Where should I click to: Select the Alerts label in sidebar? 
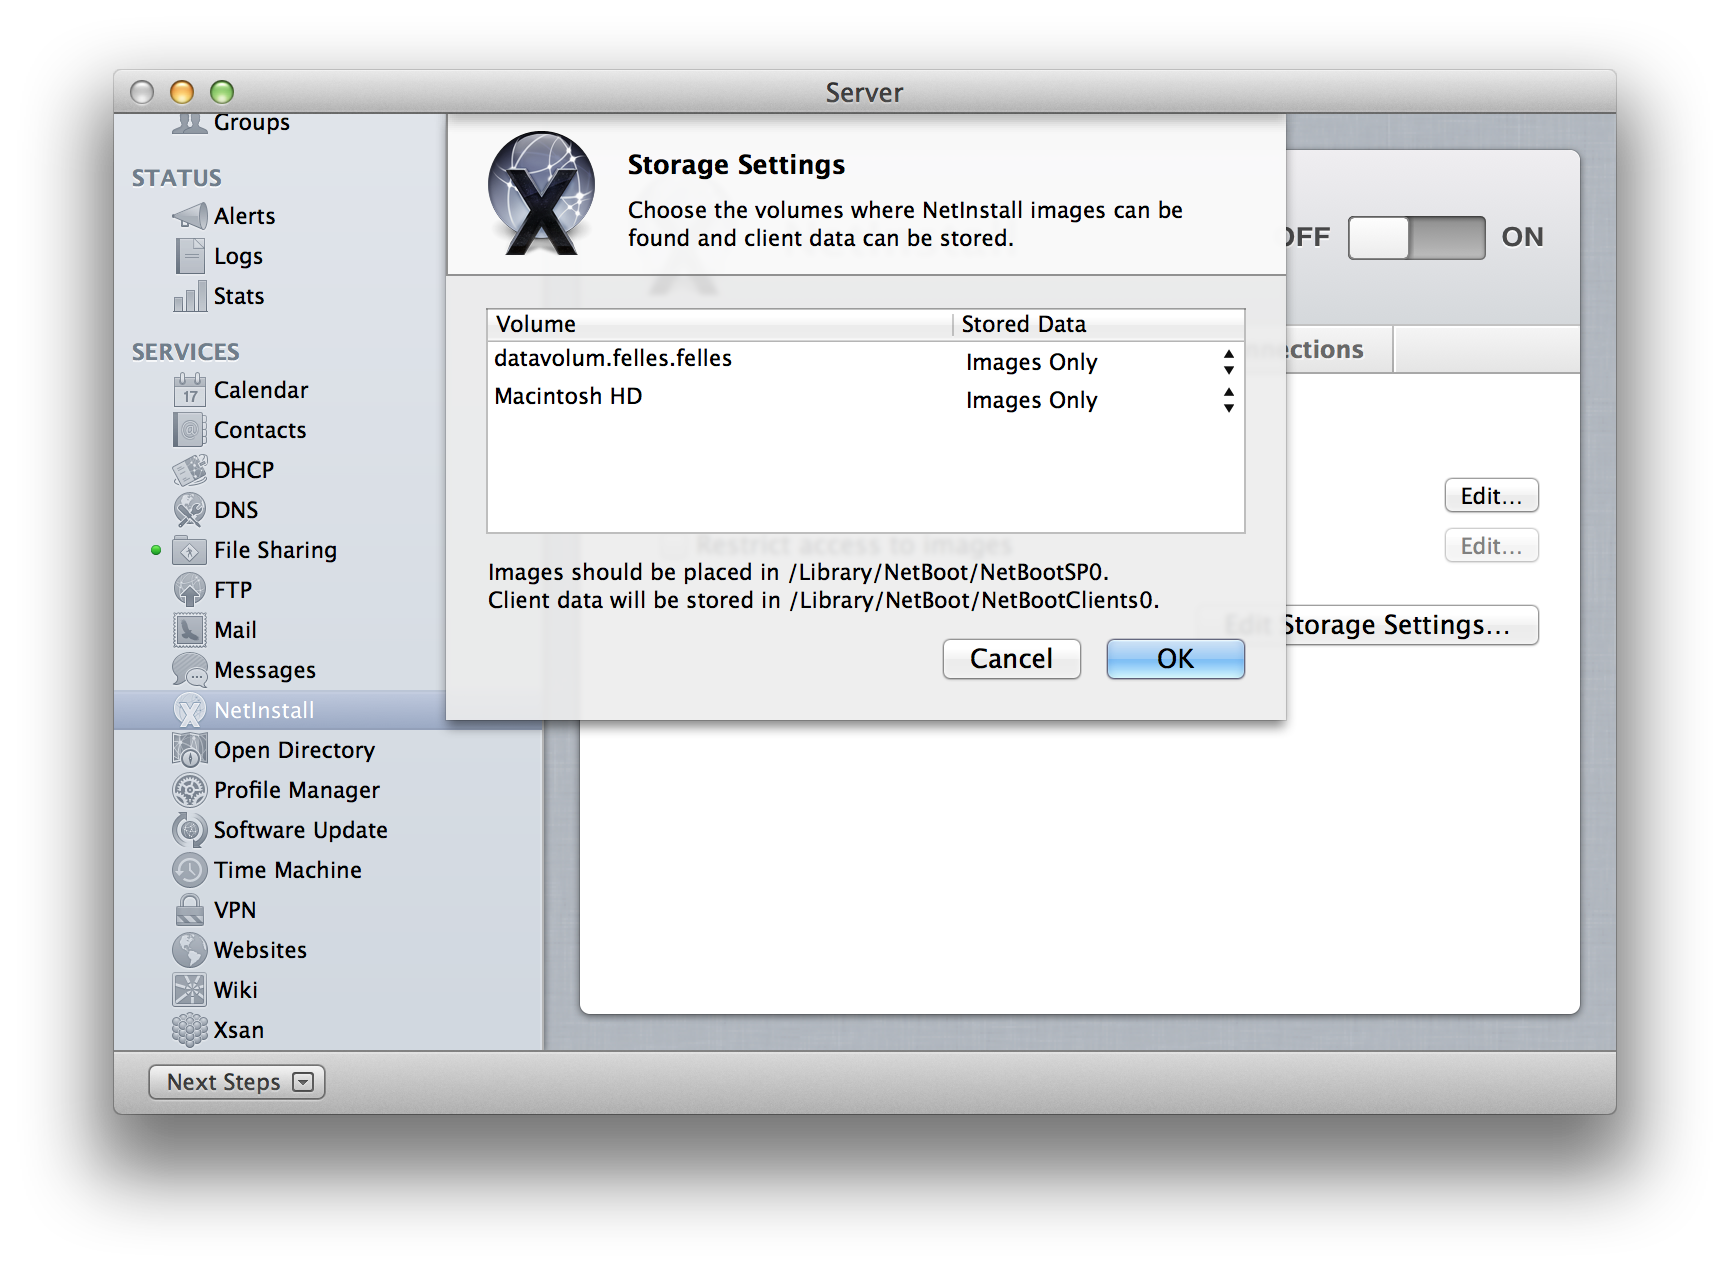[x=245, y=216]
